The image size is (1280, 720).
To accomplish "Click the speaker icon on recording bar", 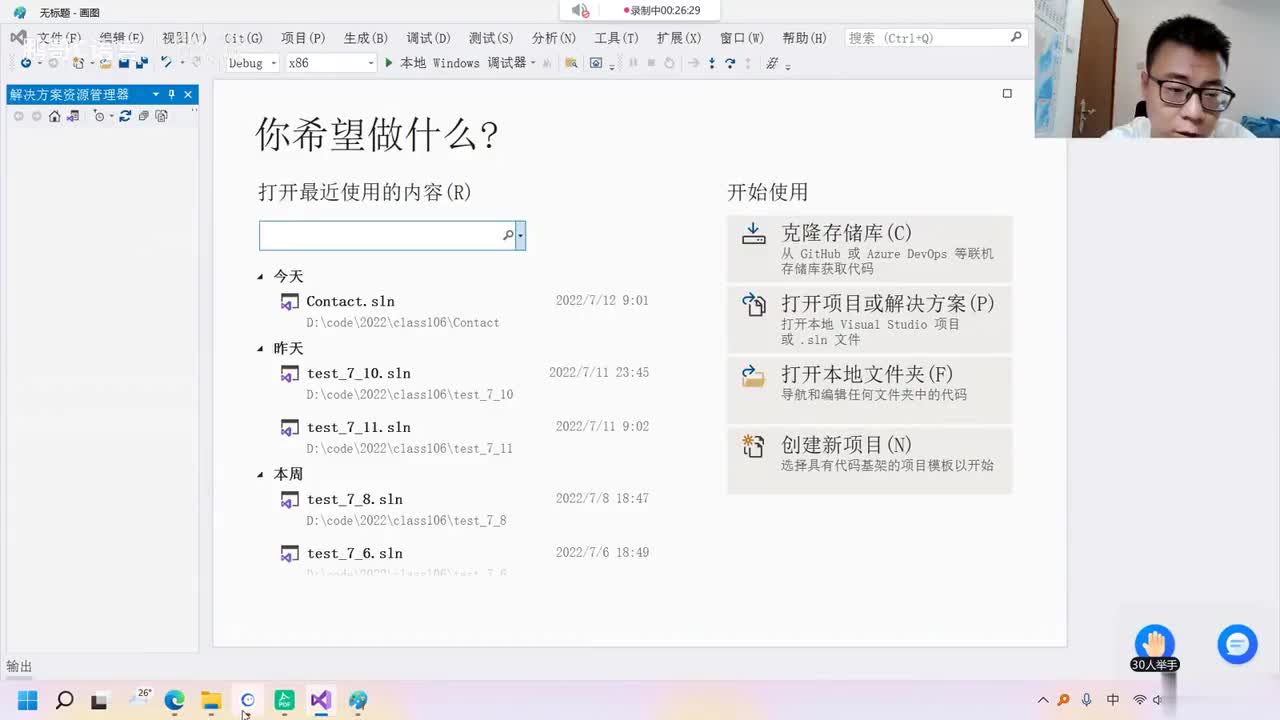I will [x=580, y=10].
